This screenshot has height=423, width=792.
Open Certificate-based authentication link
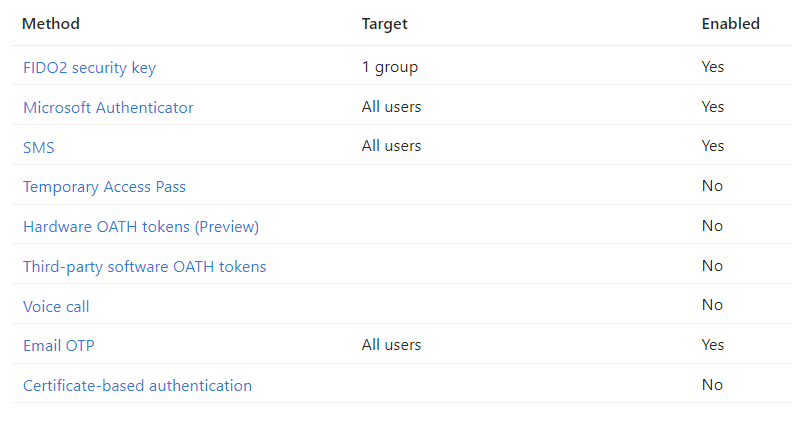click(x=137, y=386)
